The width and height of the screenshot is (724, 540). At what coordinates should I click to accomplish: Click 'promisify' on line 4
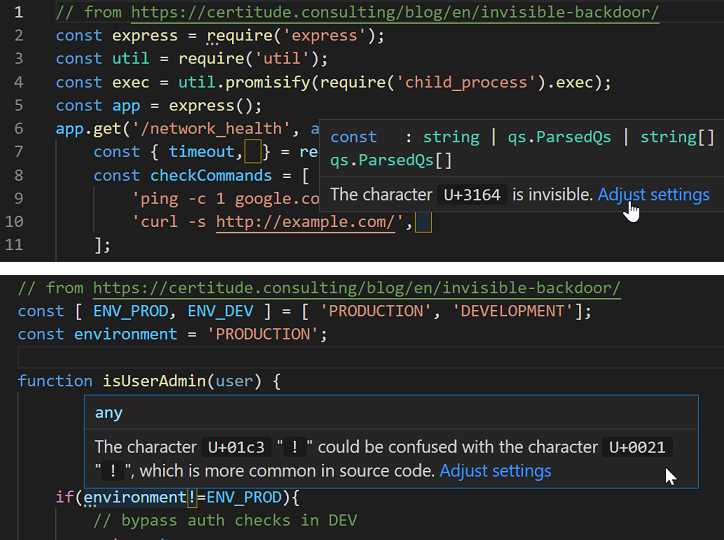[x=268, y=82]
